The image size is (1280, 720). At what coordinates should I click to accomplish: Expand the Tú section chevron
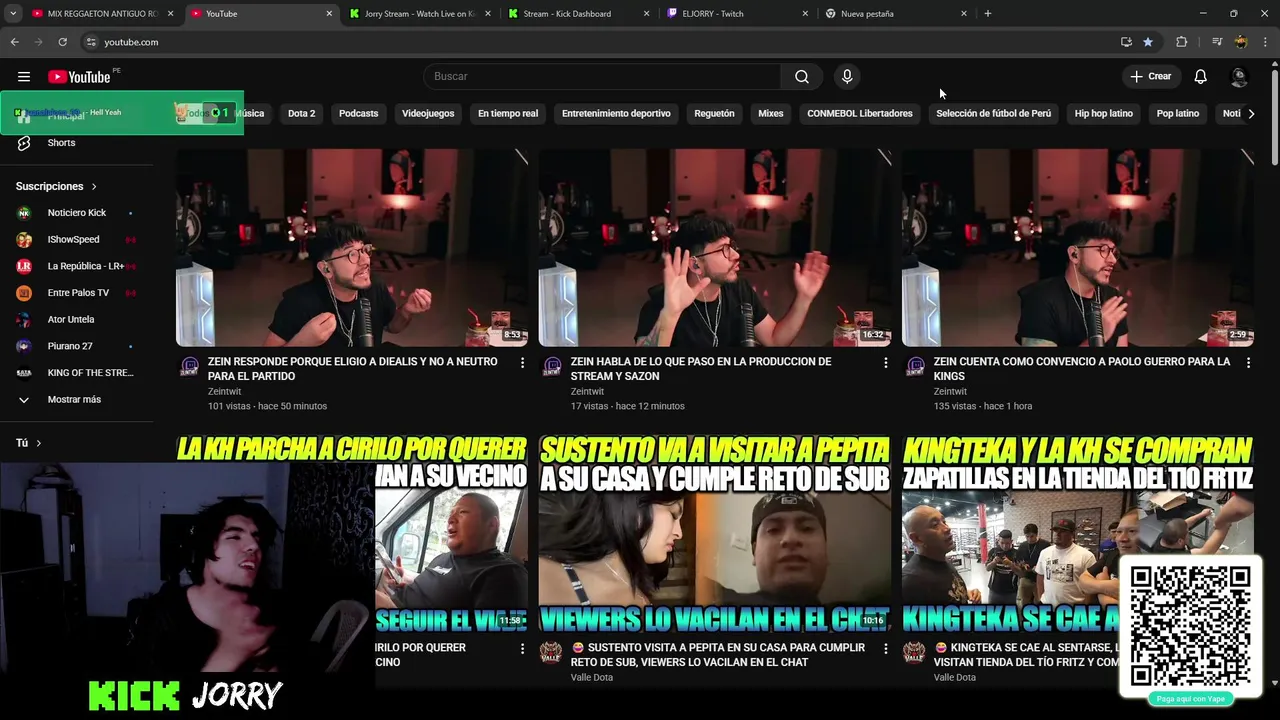coord(39,443)
